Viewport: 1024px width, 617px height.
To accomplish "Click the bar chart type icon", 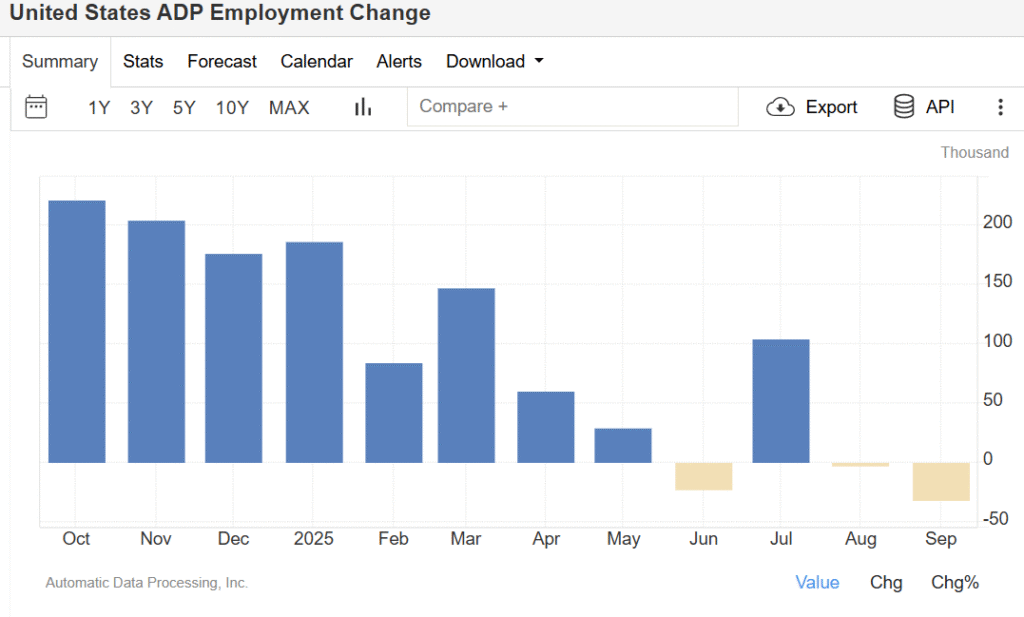I will pos(363,107).
